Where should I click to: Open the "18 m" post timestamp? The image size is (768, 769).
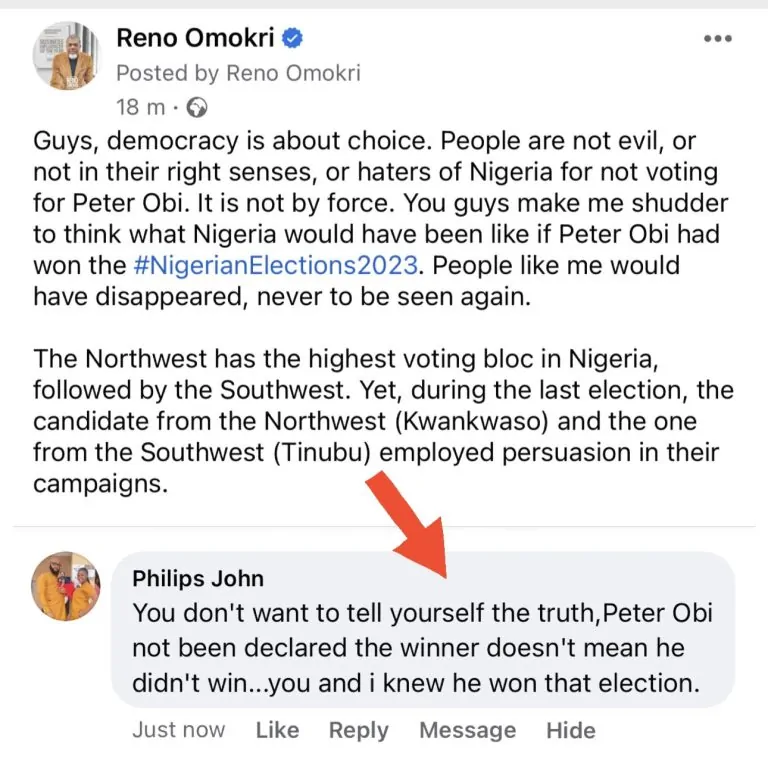pos(139,106)
